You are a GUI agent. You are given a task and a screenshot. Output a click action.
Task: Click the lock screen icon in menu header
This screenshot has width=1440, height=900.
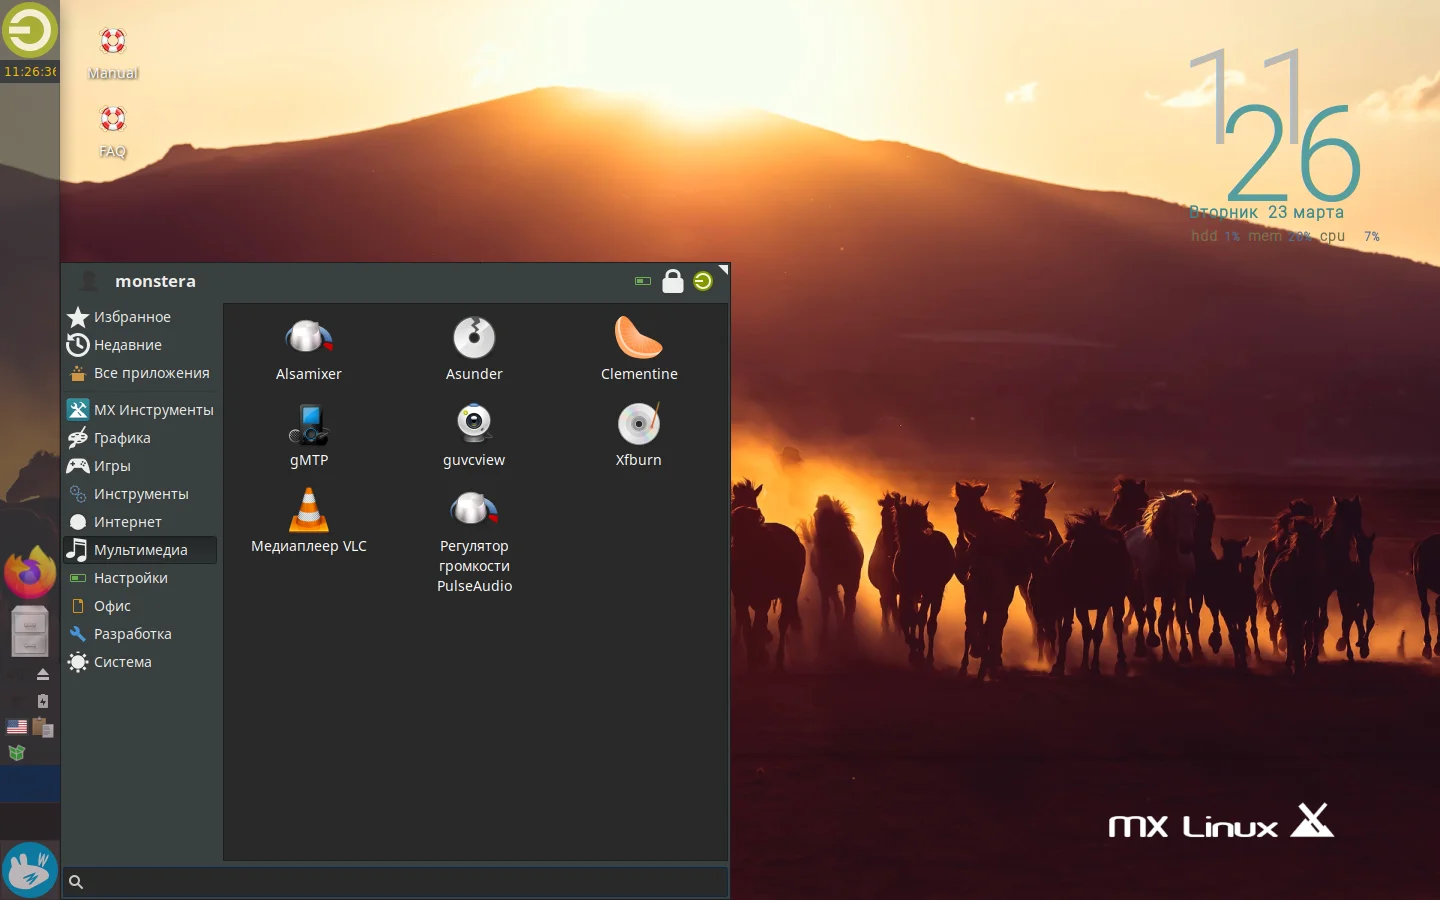coord(673,281)
